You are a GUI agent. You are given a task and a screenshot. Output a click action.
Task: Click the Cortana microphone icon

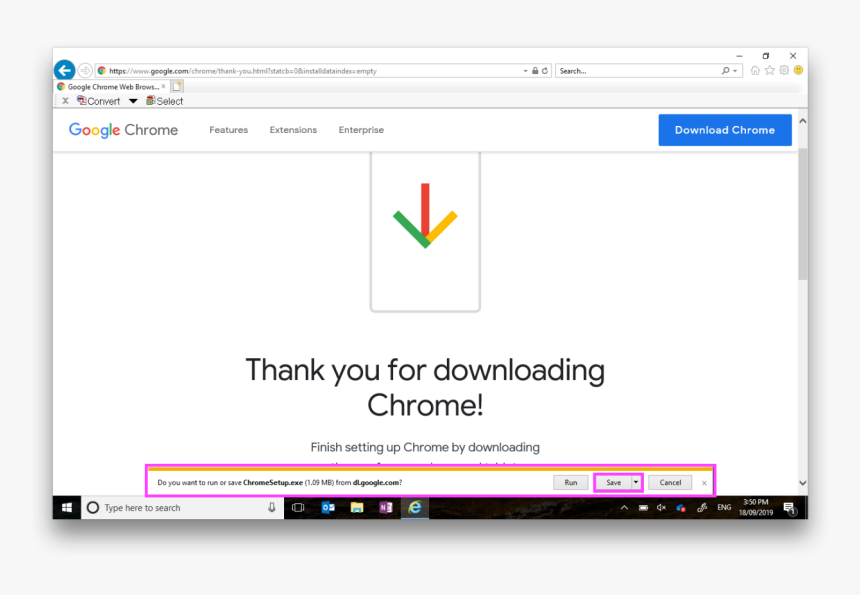tap(271, 508)
